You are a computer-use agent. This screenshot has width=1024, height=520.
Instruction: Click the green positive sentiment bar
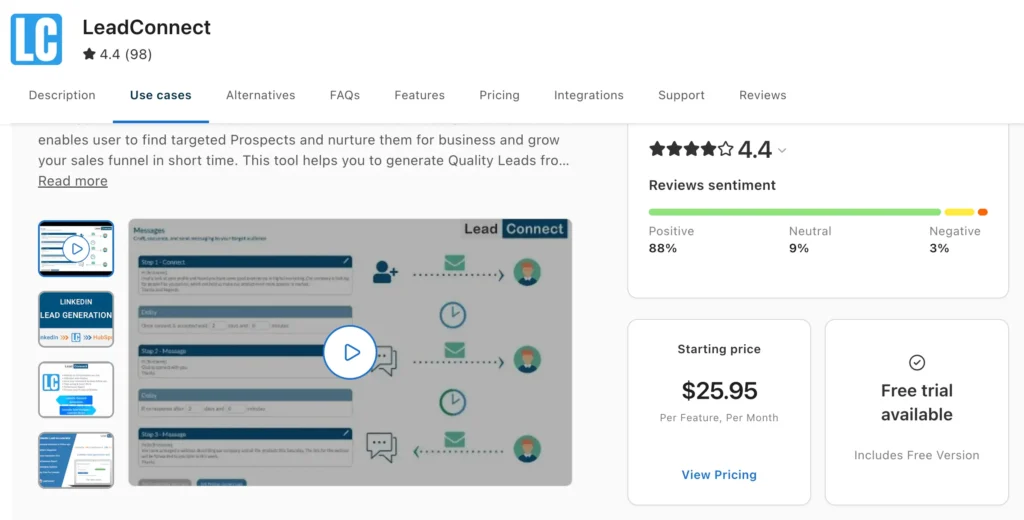(795, 212)
